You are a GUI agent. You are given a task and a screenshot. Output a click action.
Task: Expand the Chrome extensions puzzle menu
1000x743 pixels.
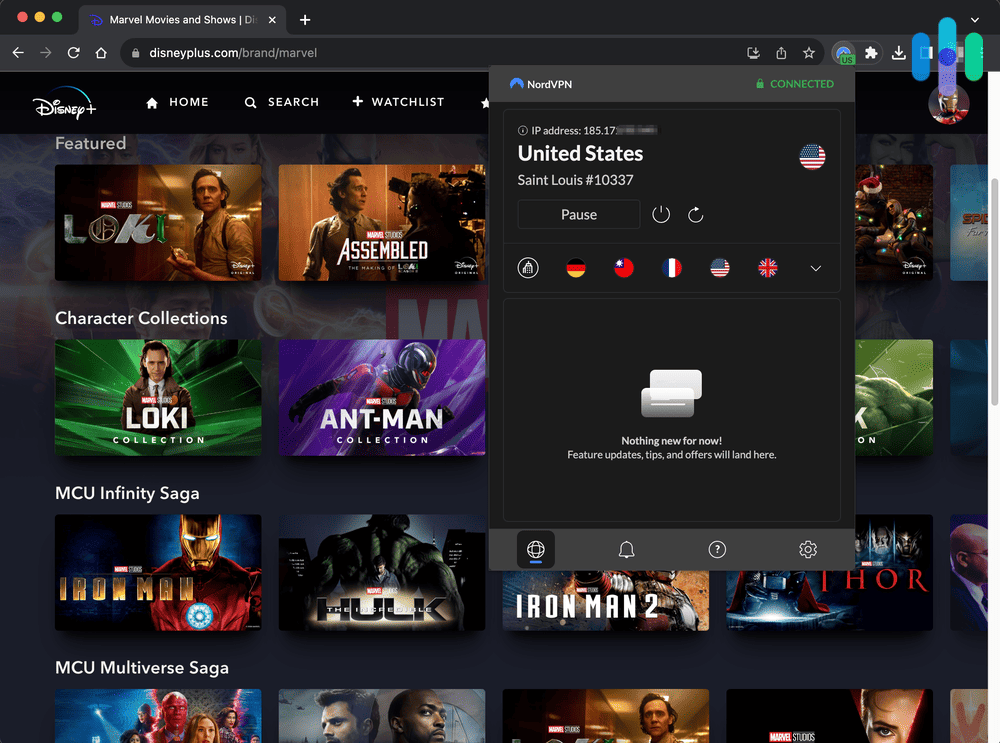tap(872, 51)
